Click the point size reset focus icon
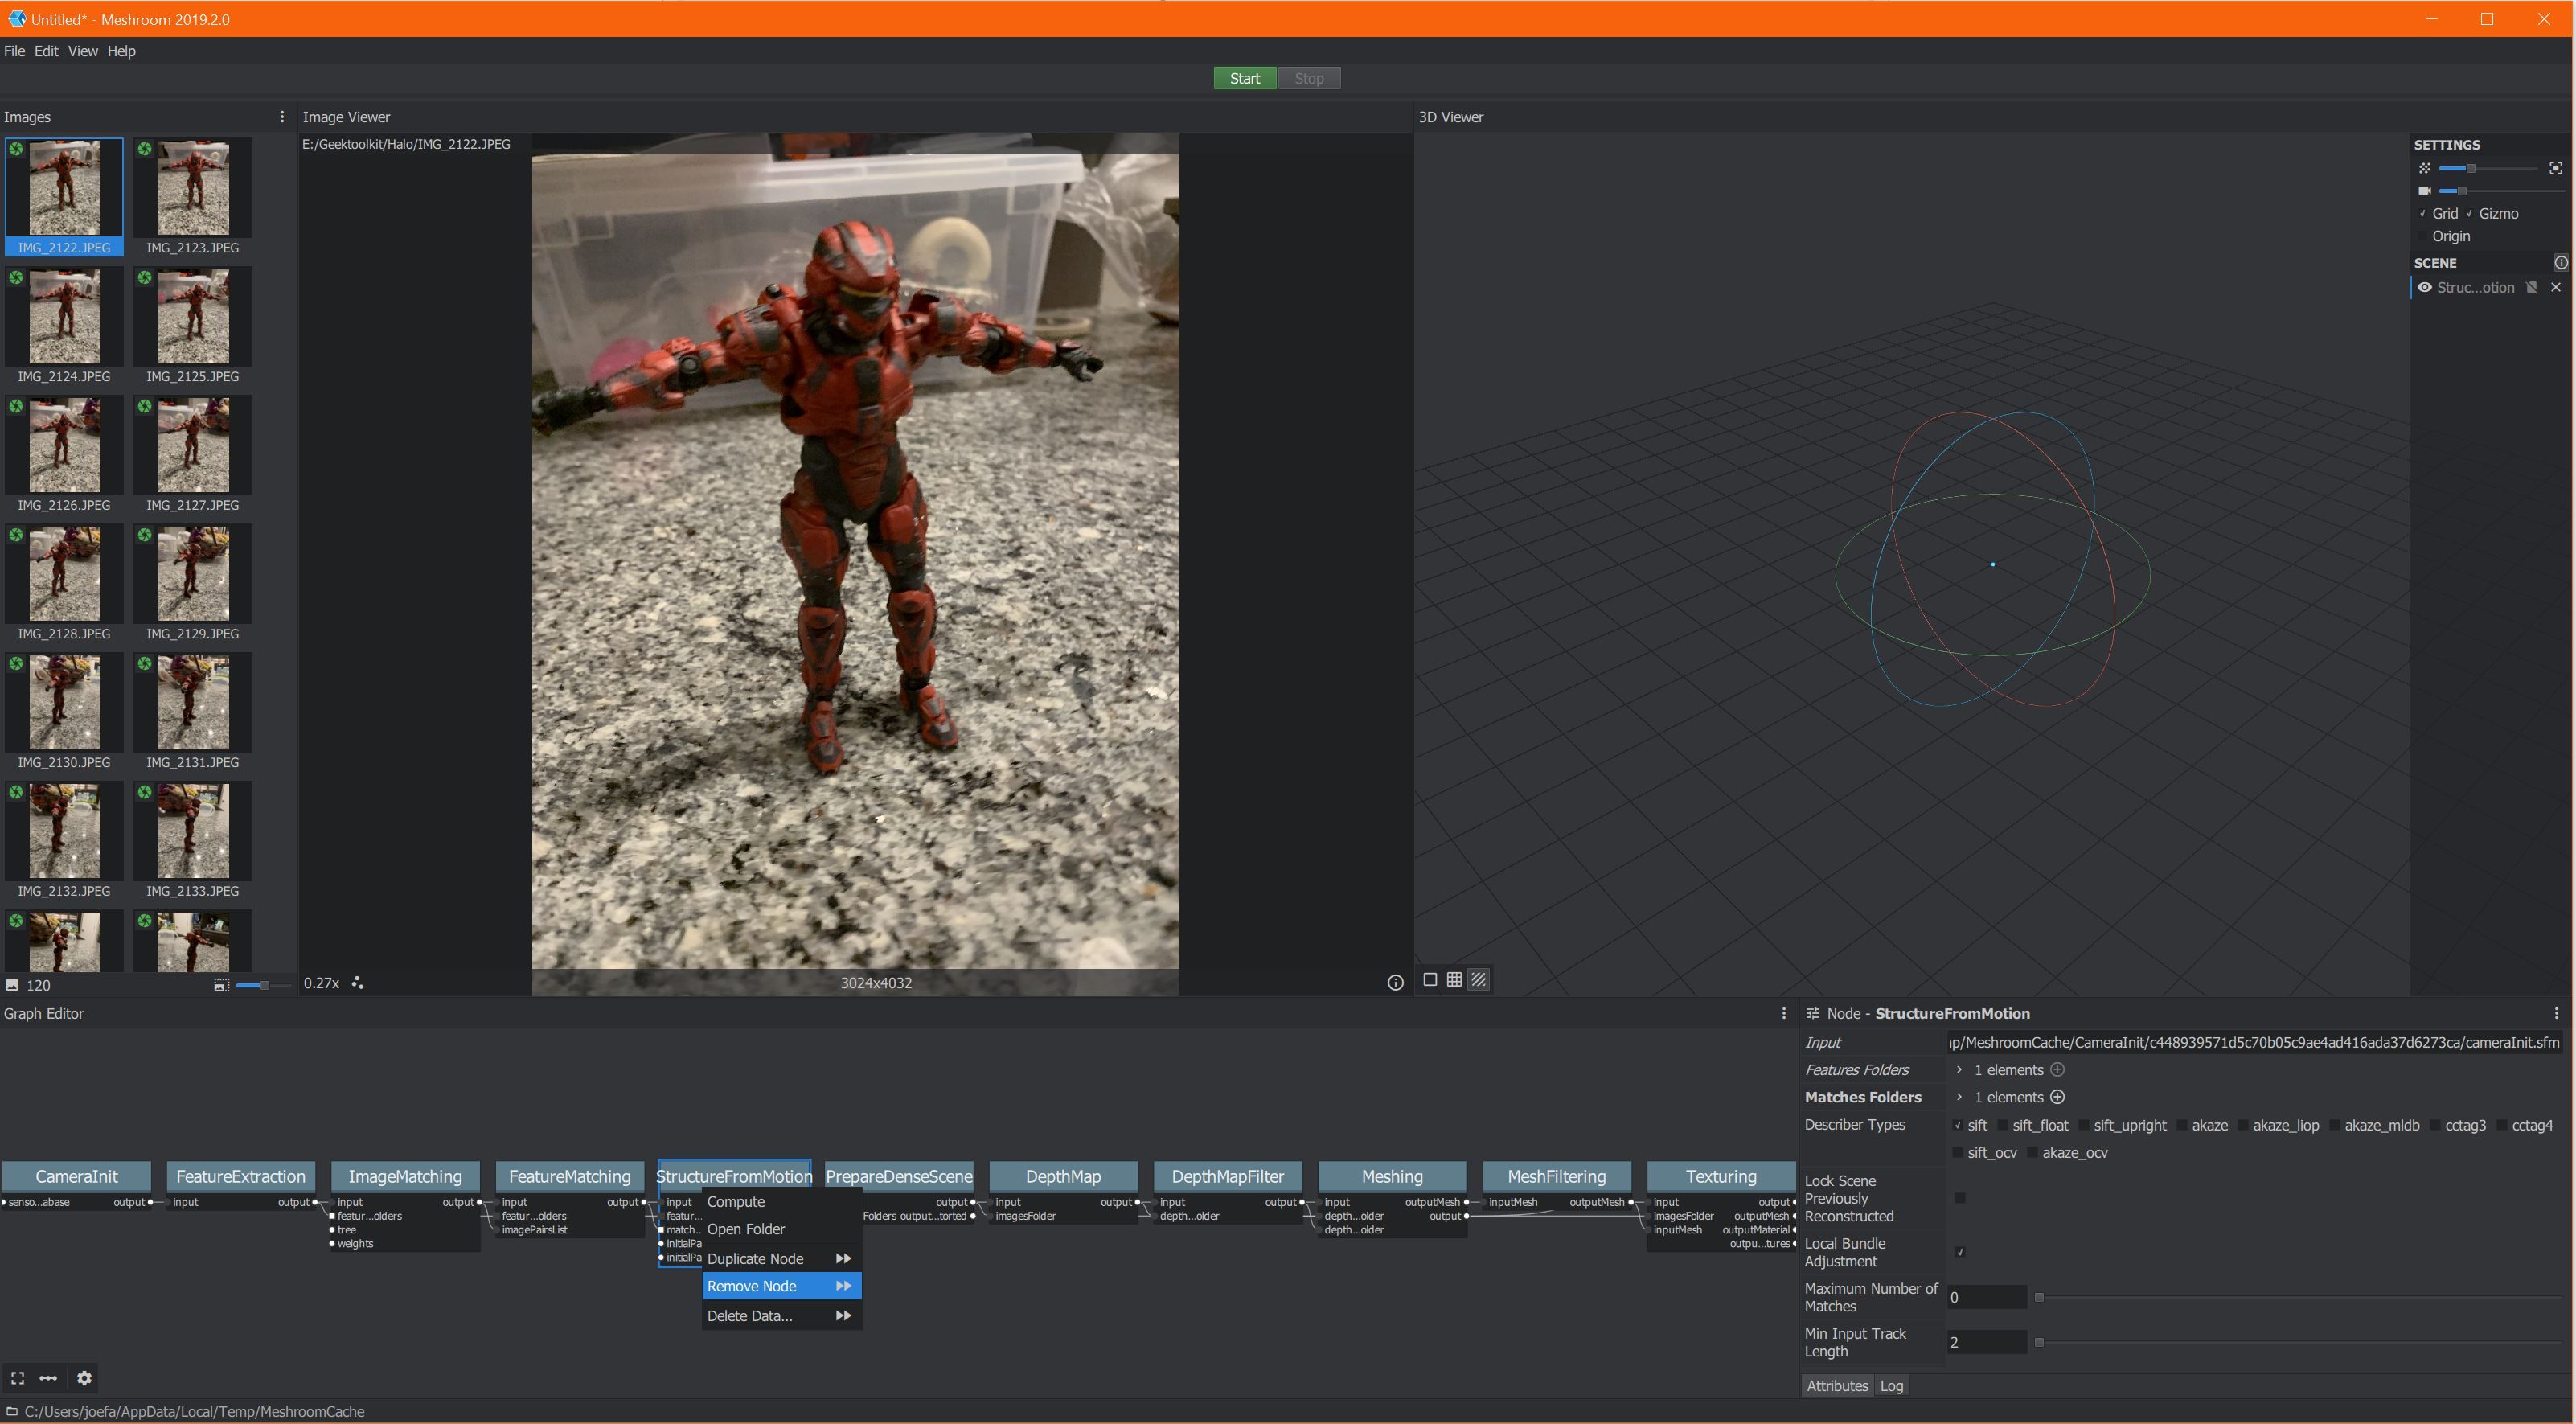 pos(2555,168)
